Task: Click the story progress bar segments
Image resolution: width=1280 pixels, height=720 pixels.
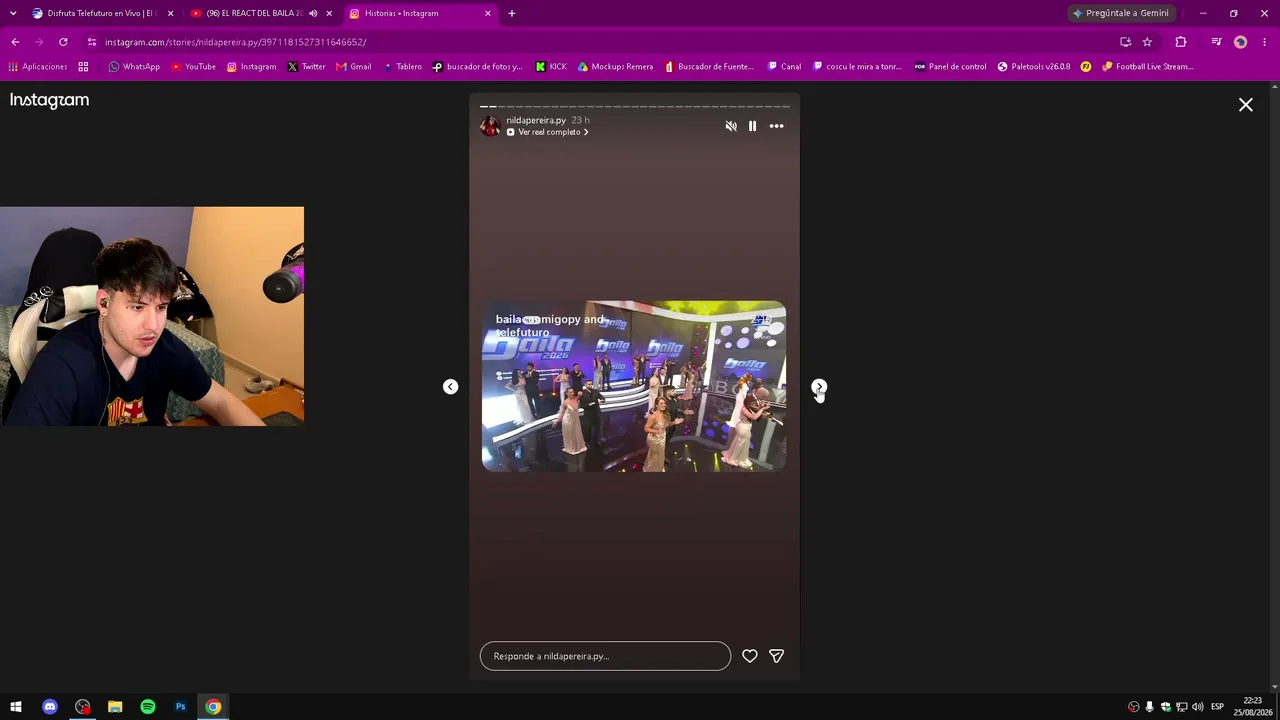Action: [635, 106]
